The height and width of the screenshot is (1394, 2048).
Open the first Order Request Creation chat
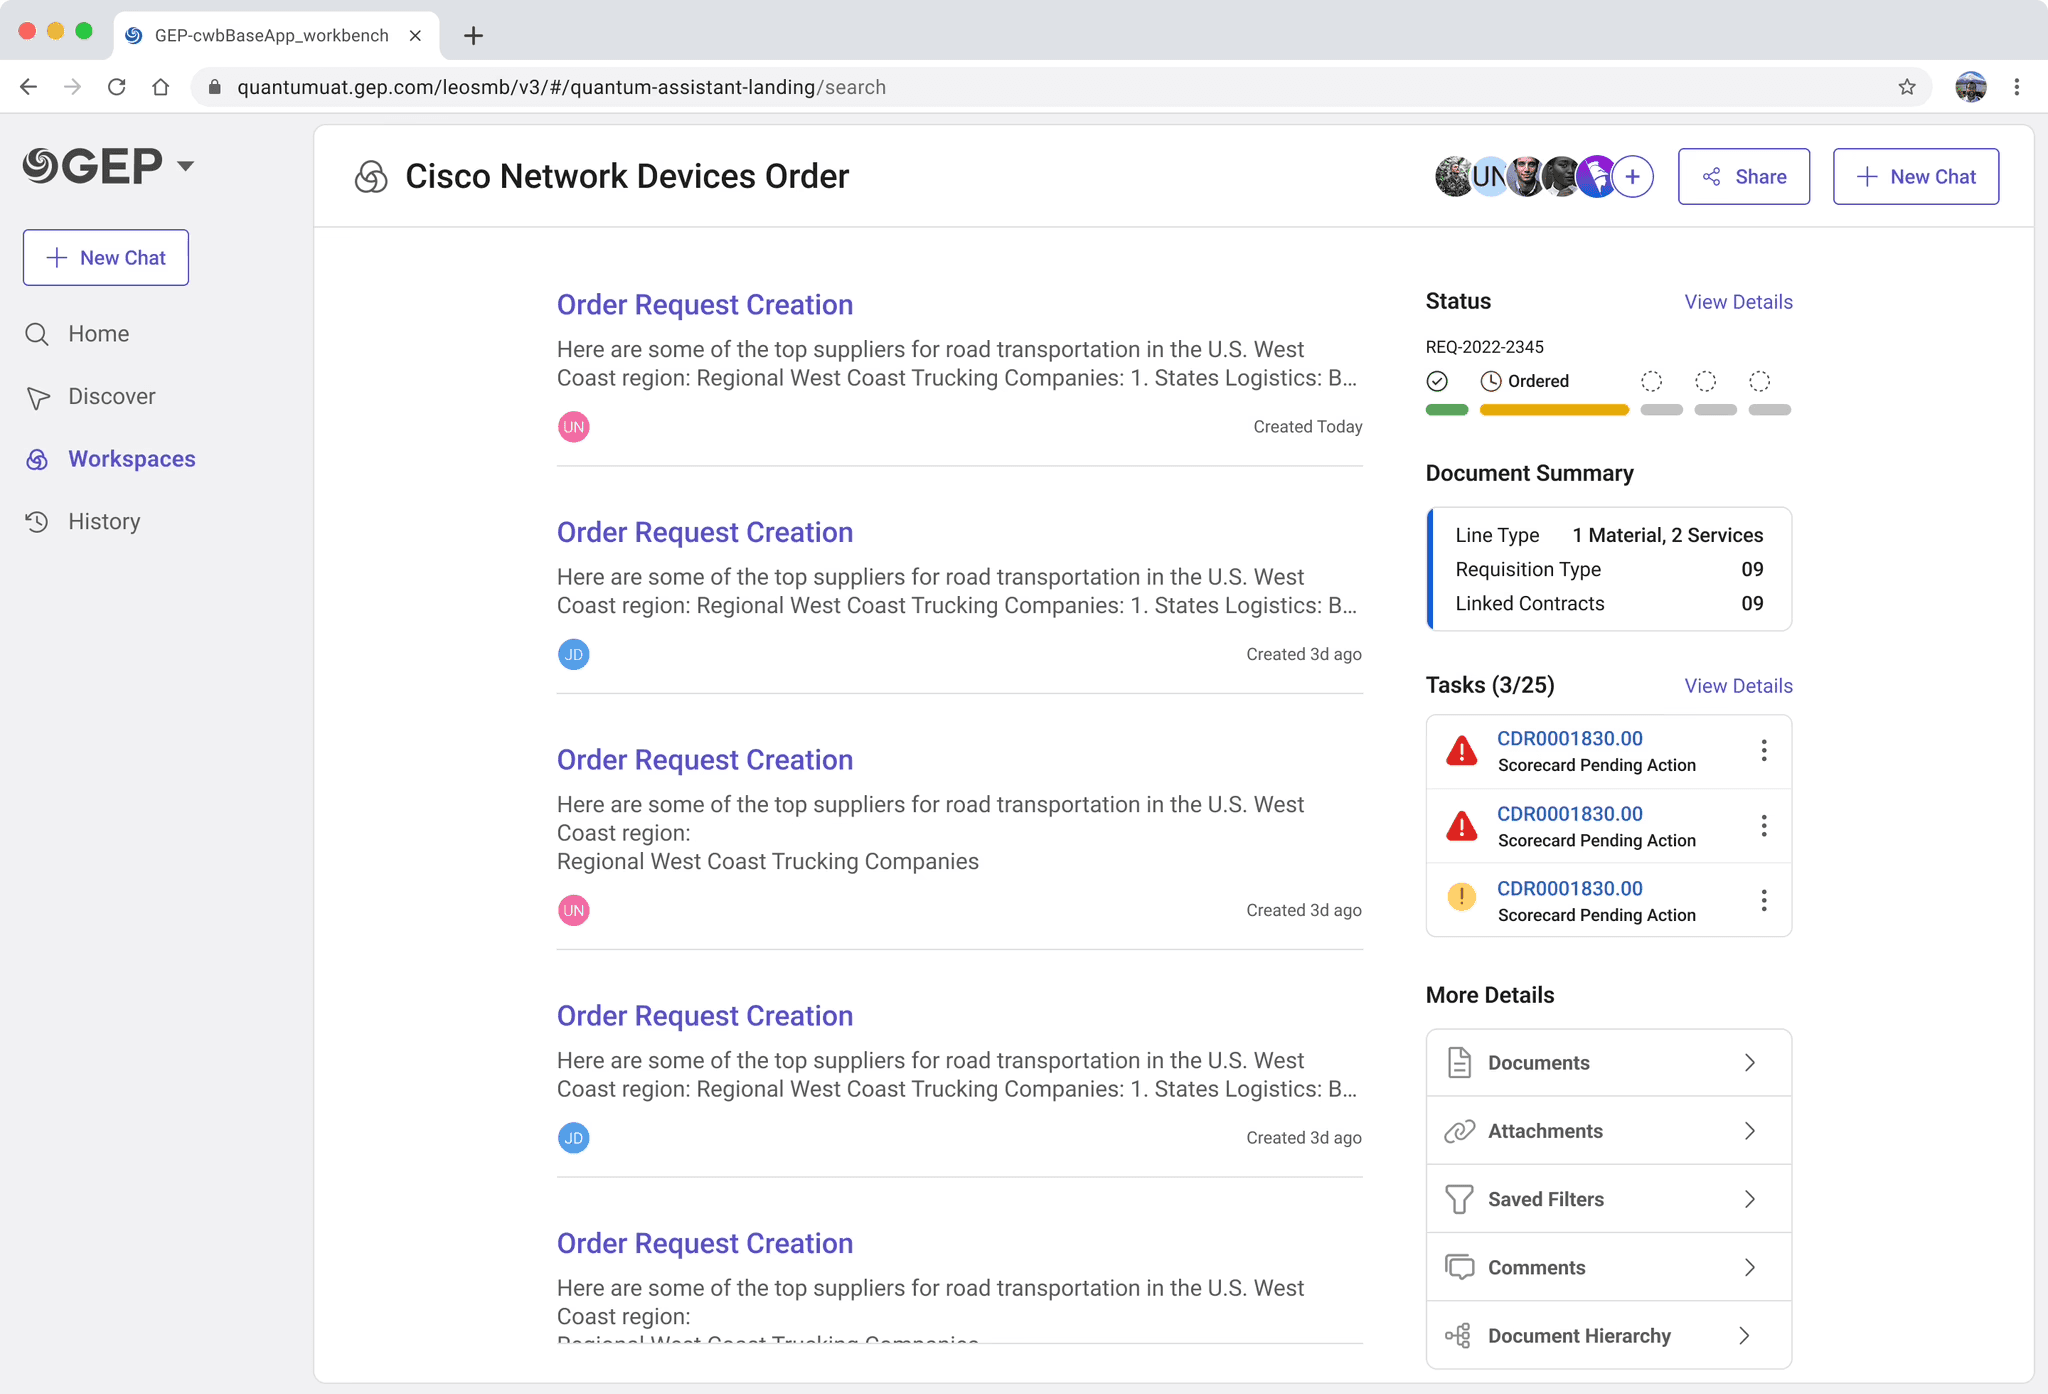[x=704, y=305]
